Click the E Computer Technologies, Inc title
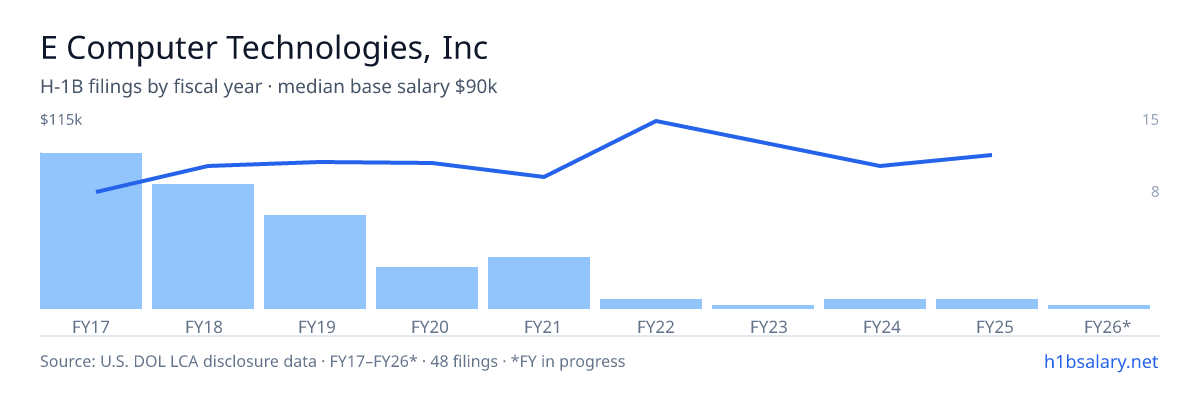Screen dimensions: 1200x400 click(x=264, y=47)
